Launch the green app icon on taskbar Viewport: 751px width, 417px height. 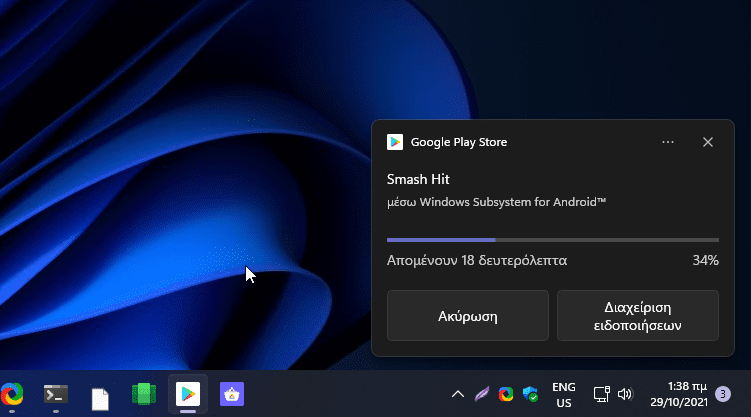[x=144, y=394]
